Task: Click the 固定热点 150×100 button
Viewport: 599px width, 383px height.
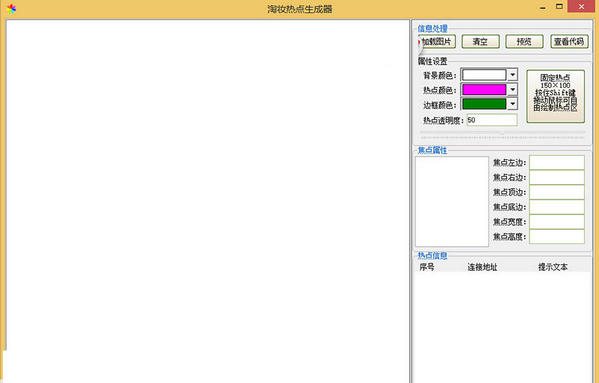Action: pyautogui.click(x=555, y=96)
